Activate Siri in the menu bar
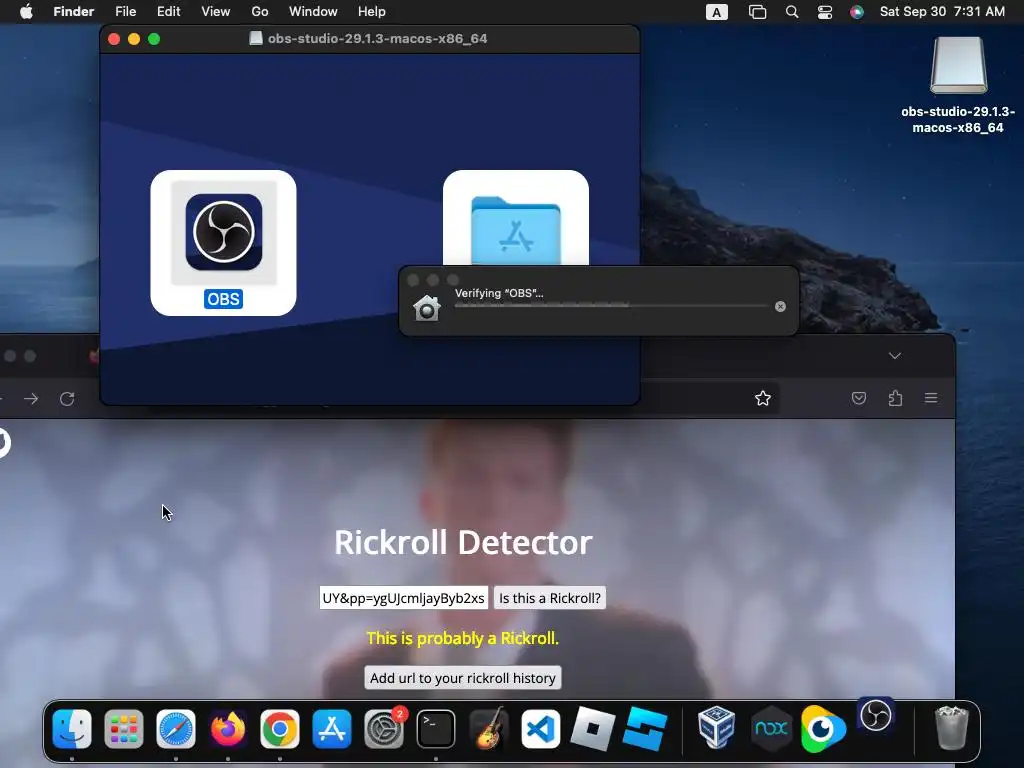1024x768 pixels. (857, 12)
